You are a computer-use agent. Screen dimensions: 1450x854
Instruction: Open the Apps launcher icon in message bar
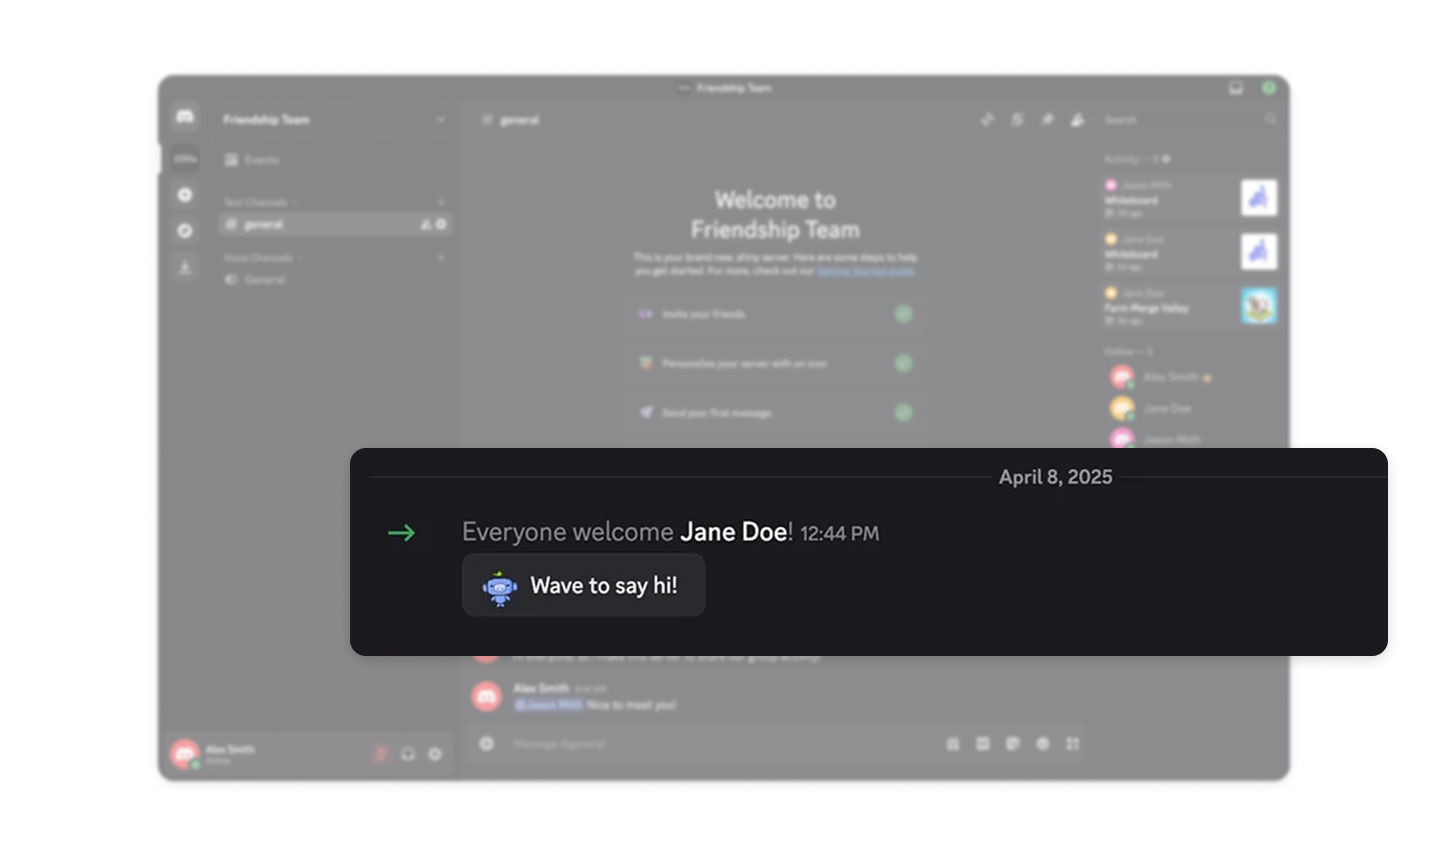[1073, 744]
